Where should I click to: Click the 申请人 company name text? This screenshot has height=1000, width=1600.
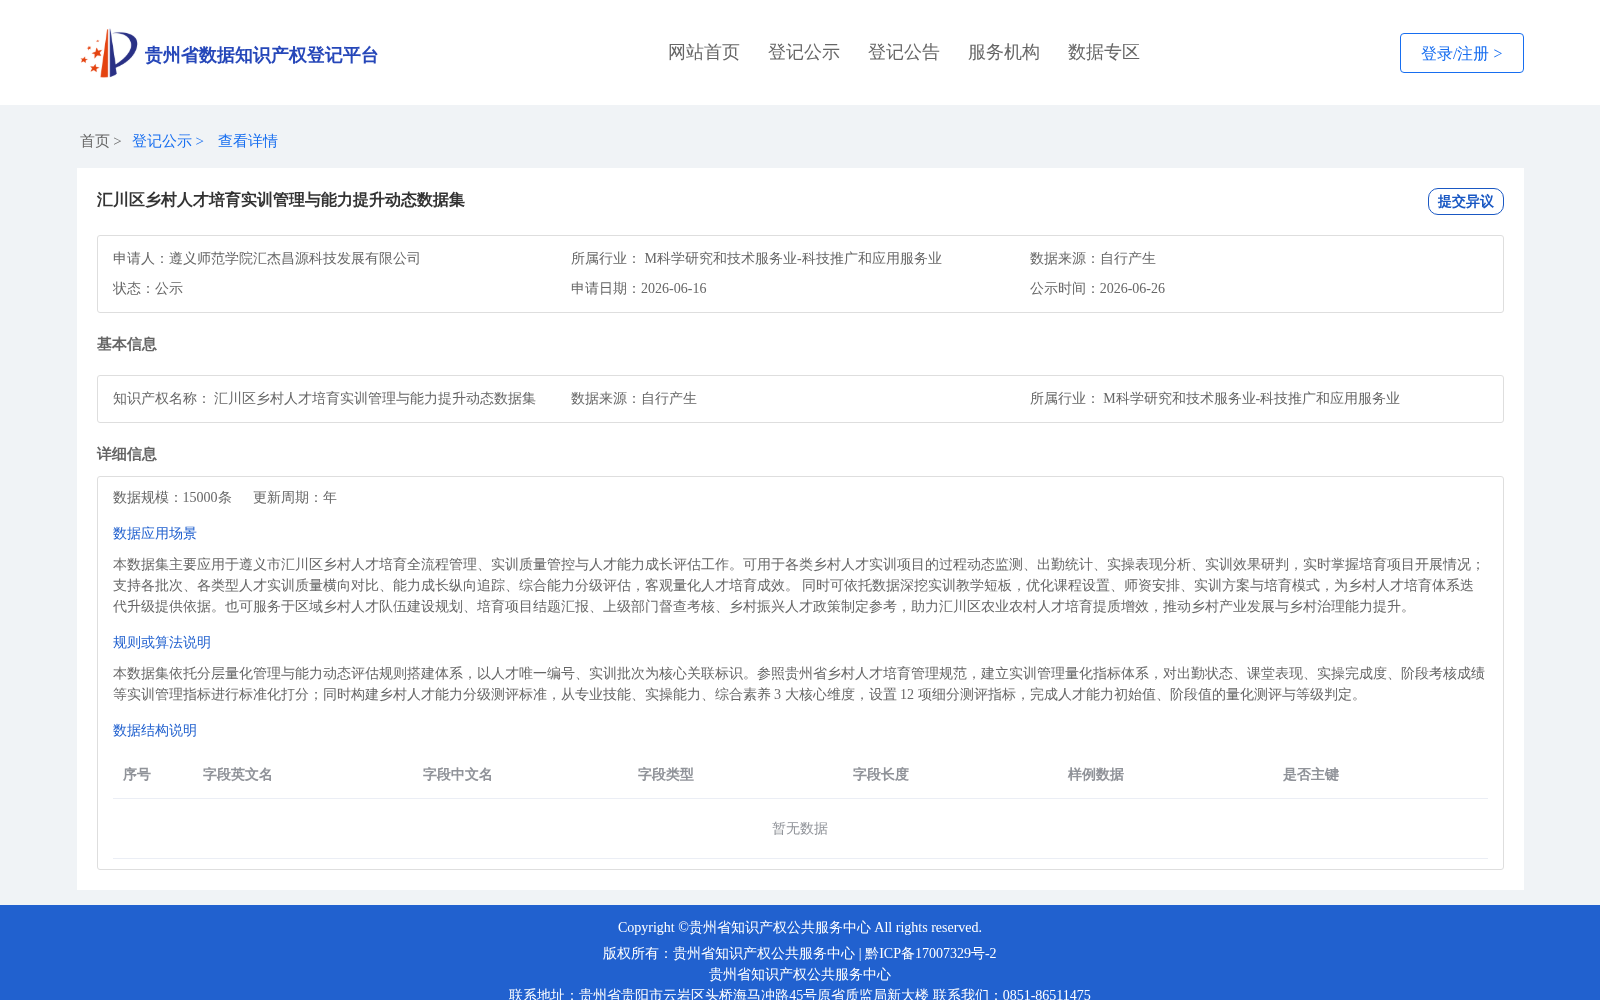pyautogui.click(x=295, y=258)
